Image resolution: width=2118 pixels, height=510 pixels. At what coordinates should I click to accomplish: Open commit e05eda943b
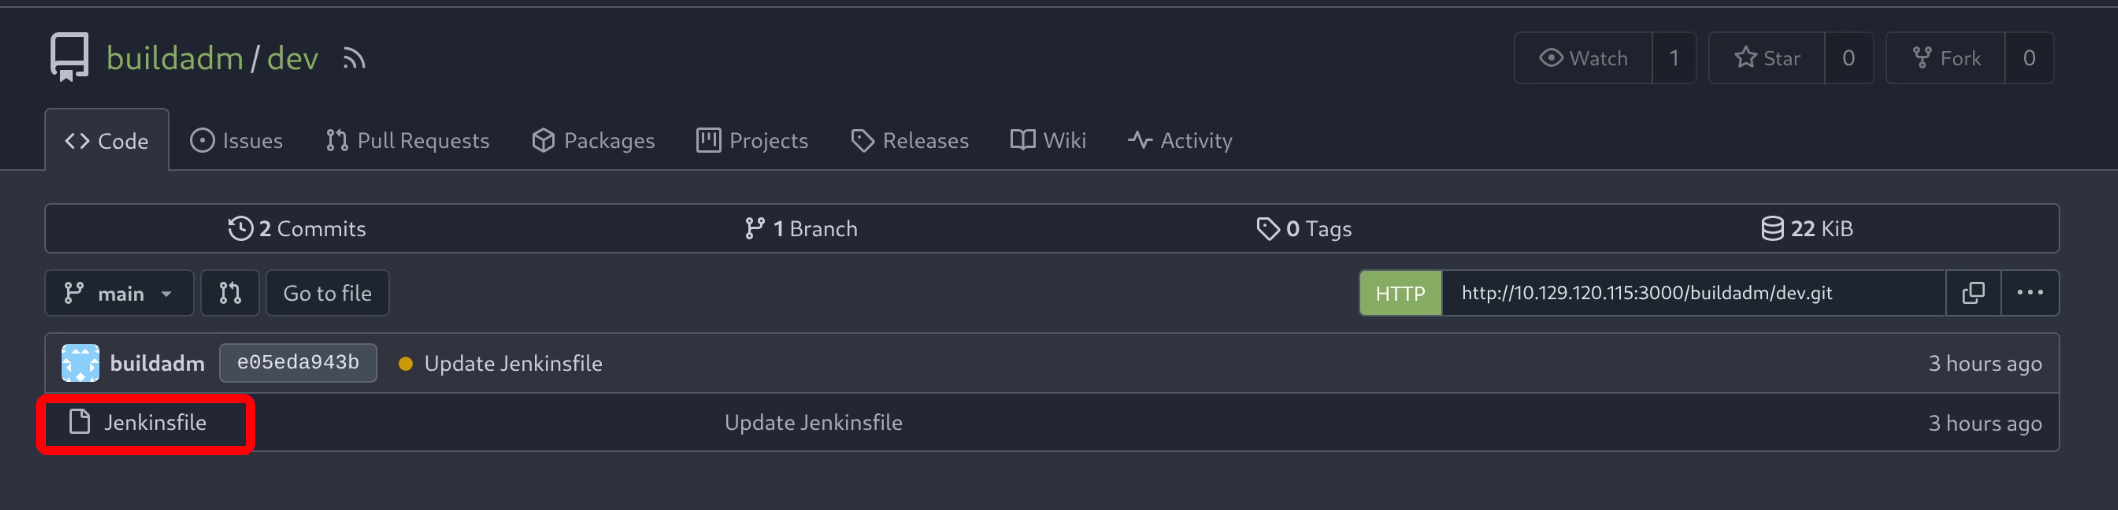298,363
